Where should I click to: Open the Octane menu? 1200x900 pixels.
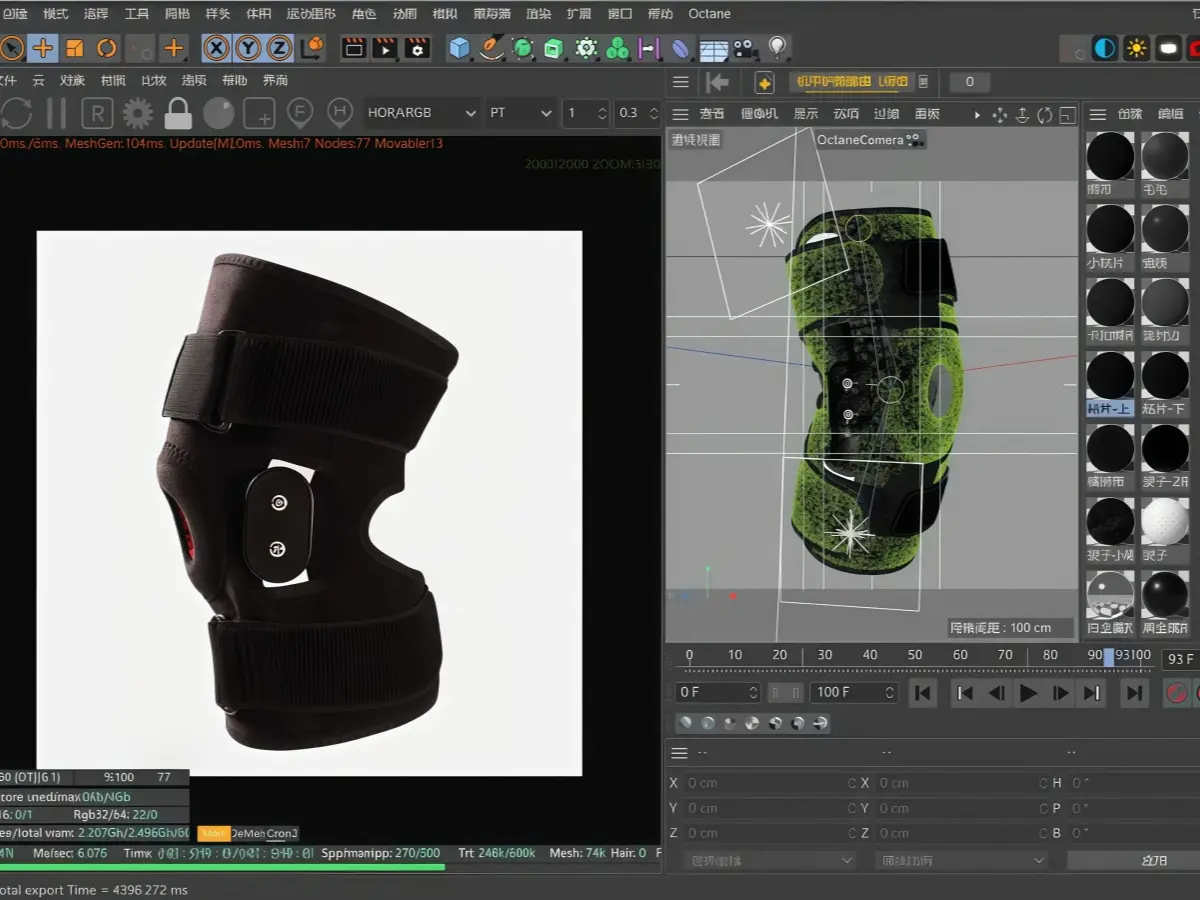(x=709, y=14)
